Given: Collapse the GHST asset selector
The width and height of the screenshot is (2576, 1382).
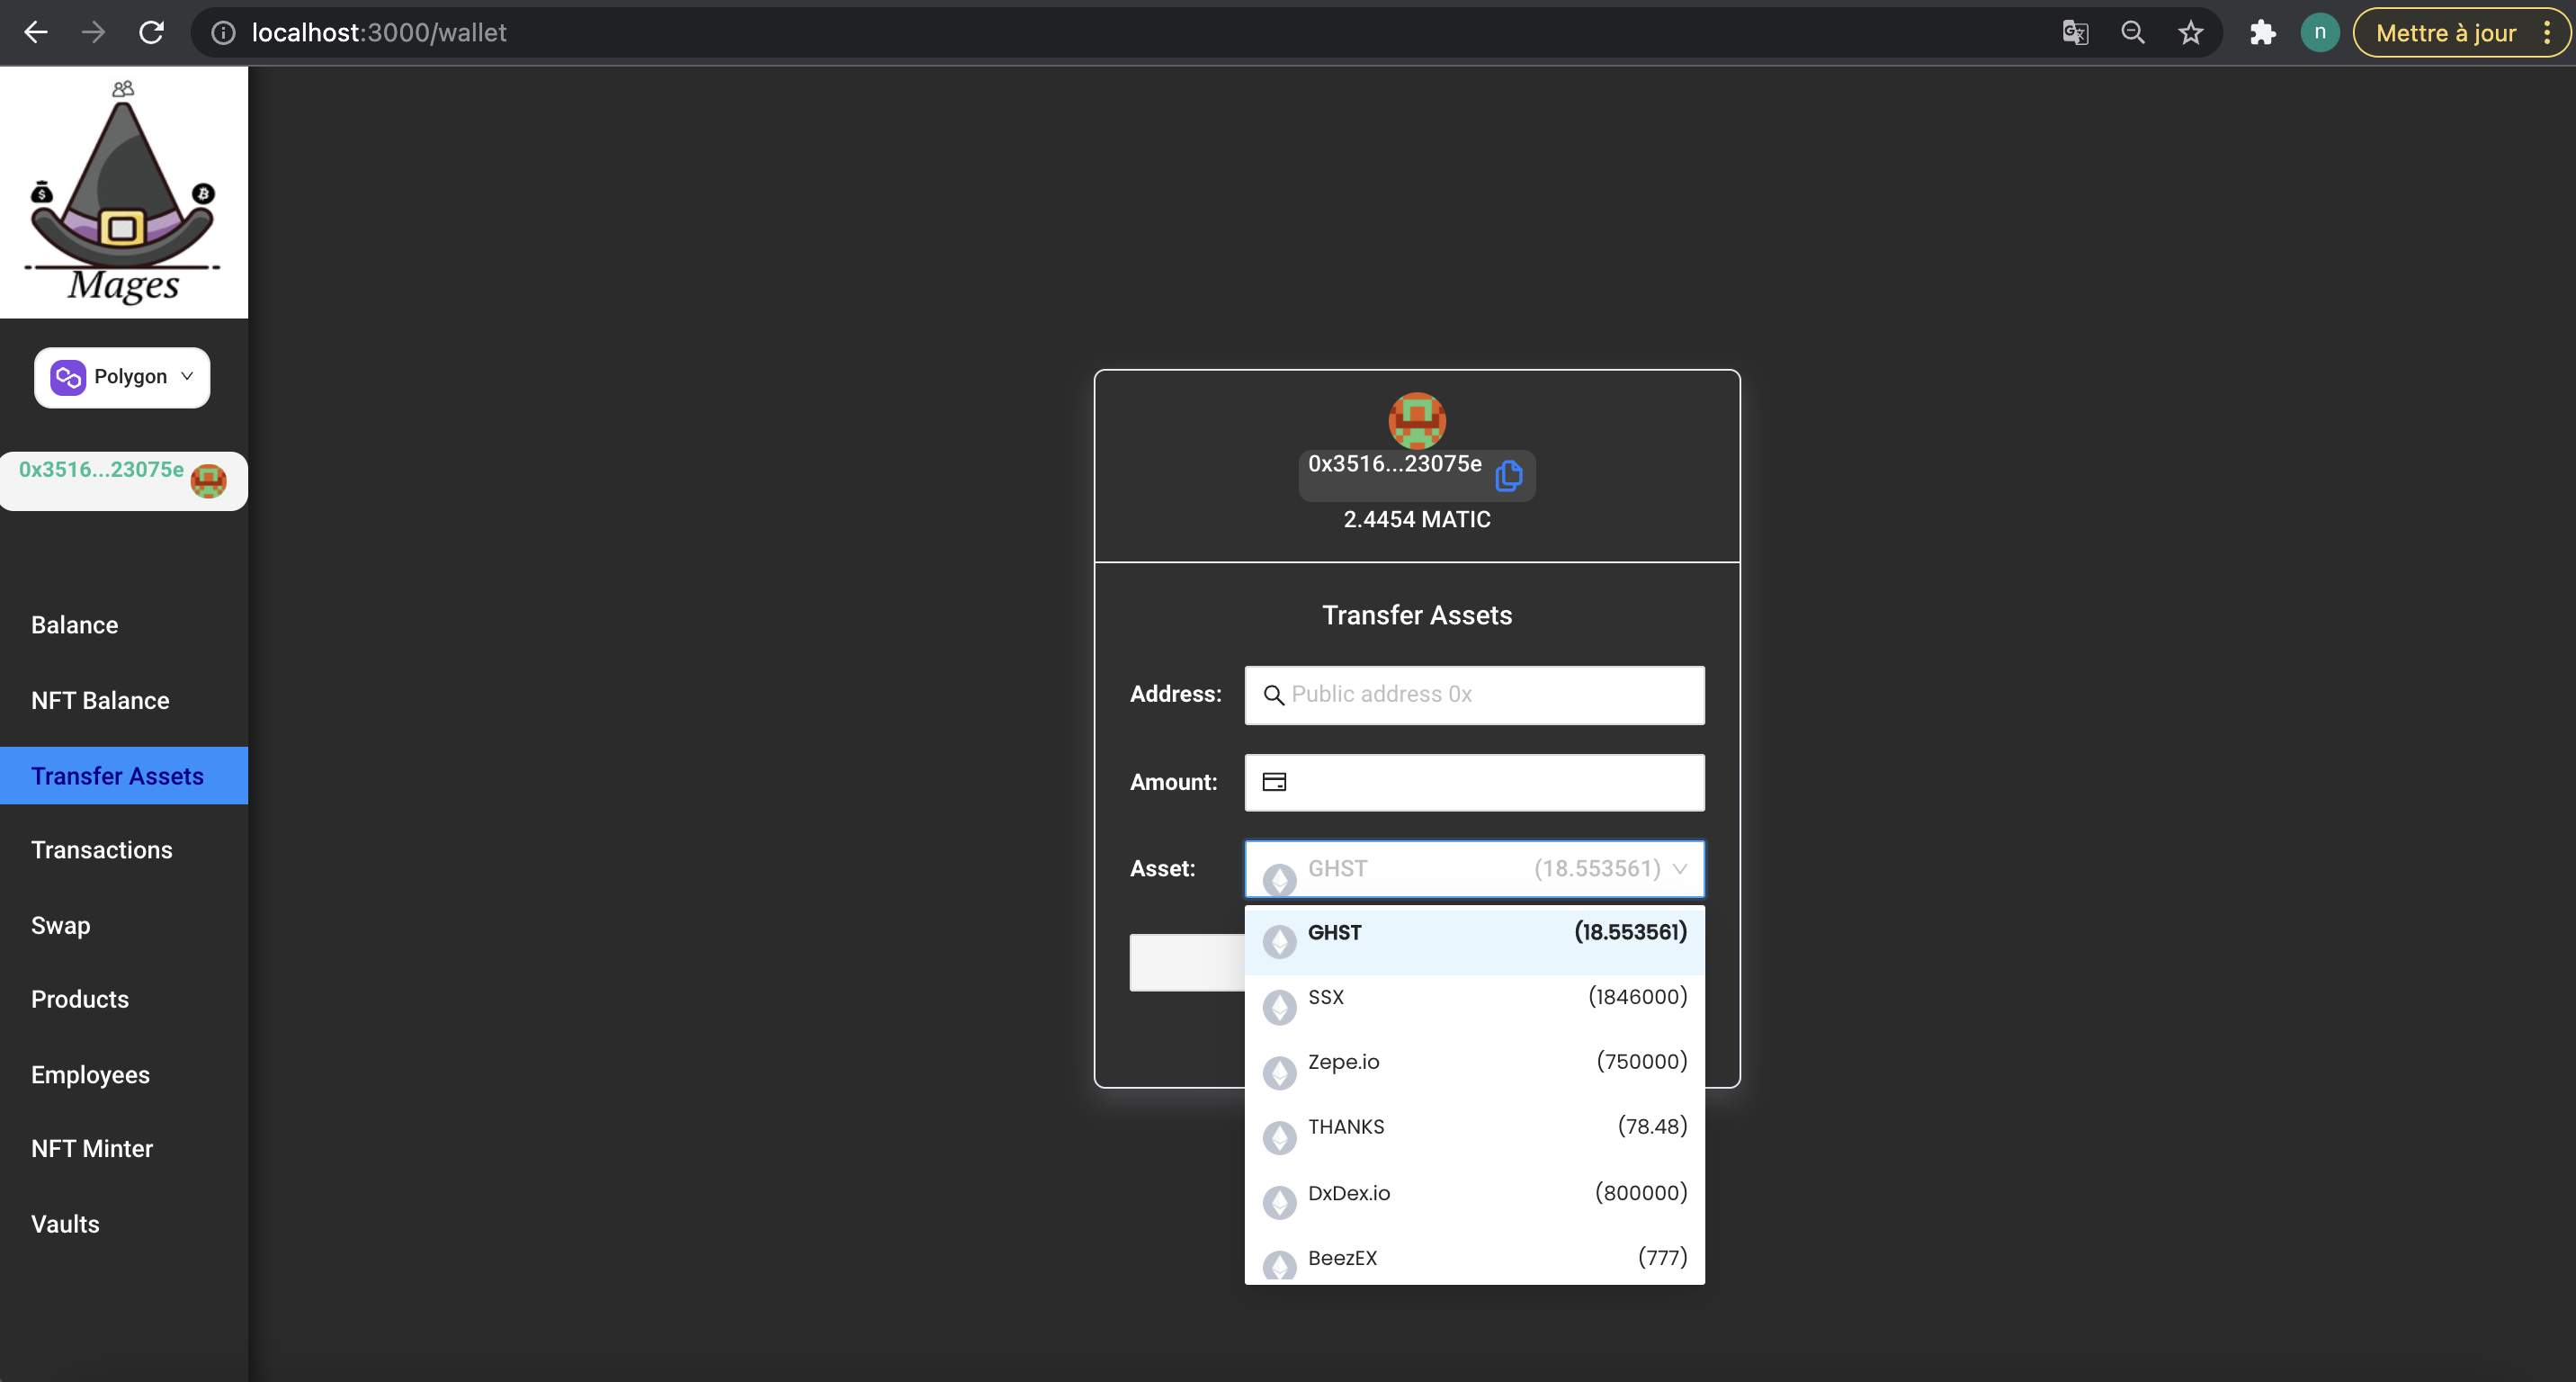Looking at the screenshot, I should [x=1474, y=868].
